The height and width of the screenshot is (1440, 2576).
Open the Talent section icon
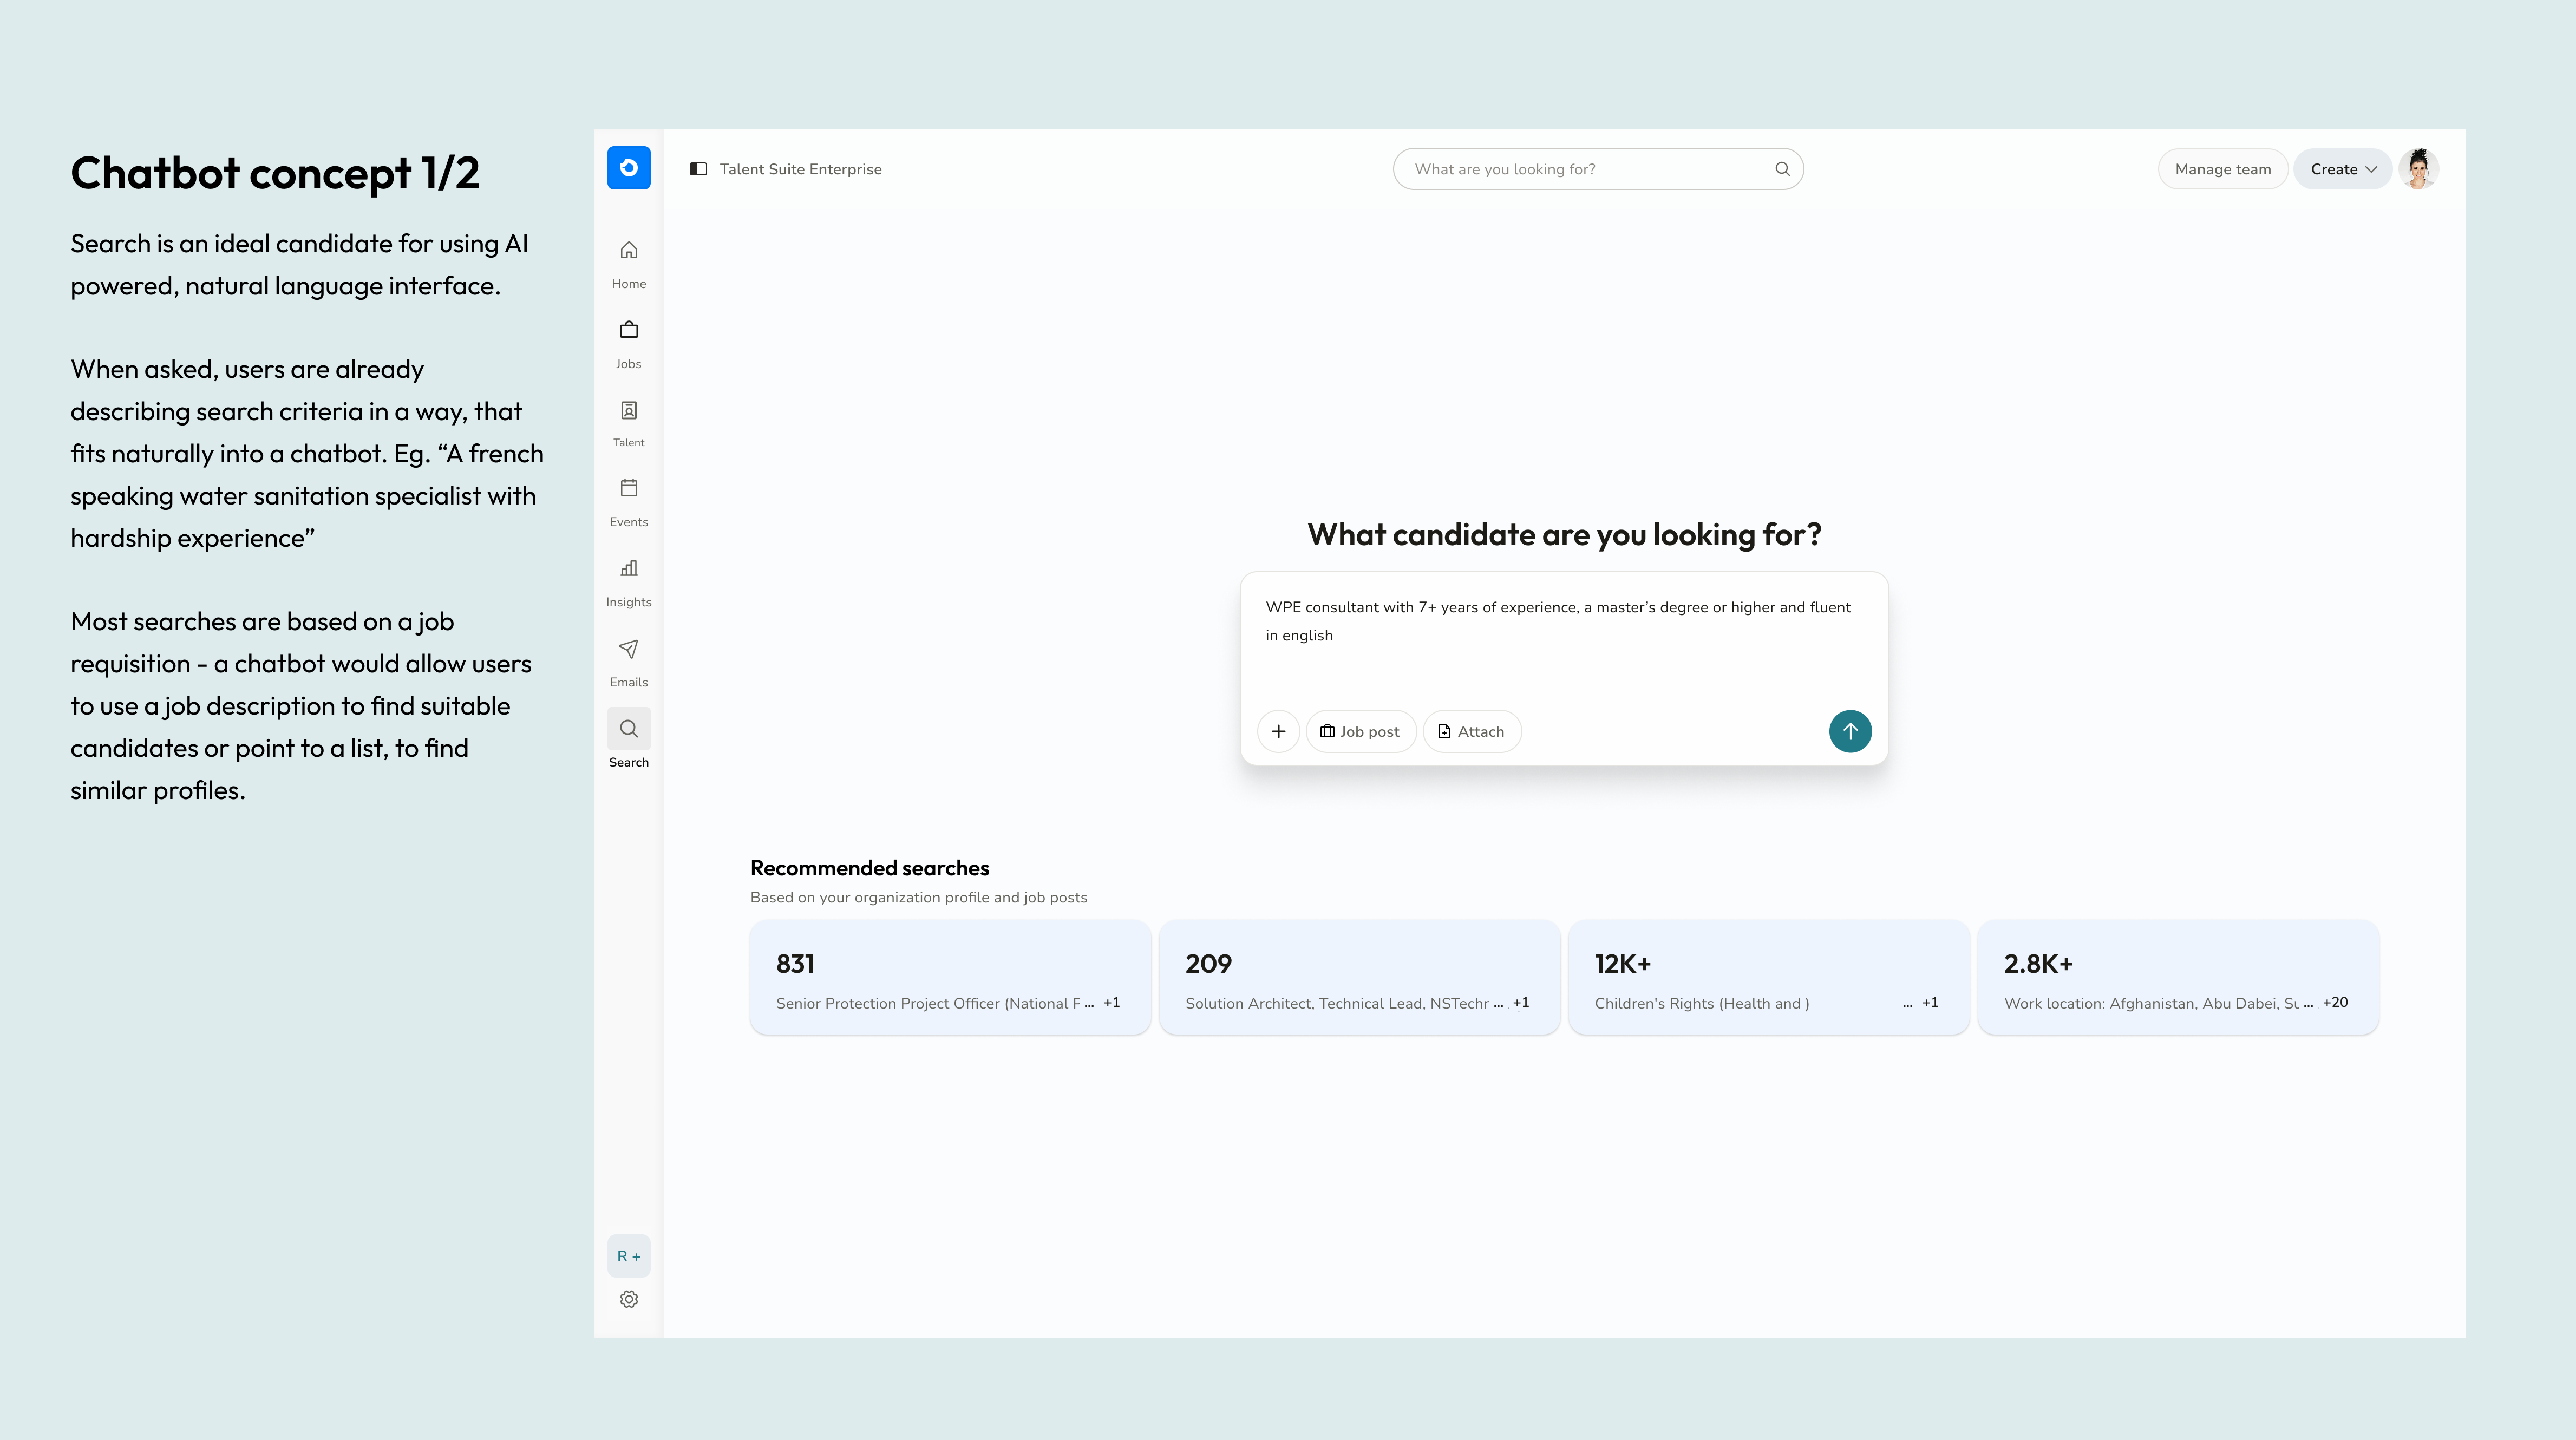pos(628,411)
